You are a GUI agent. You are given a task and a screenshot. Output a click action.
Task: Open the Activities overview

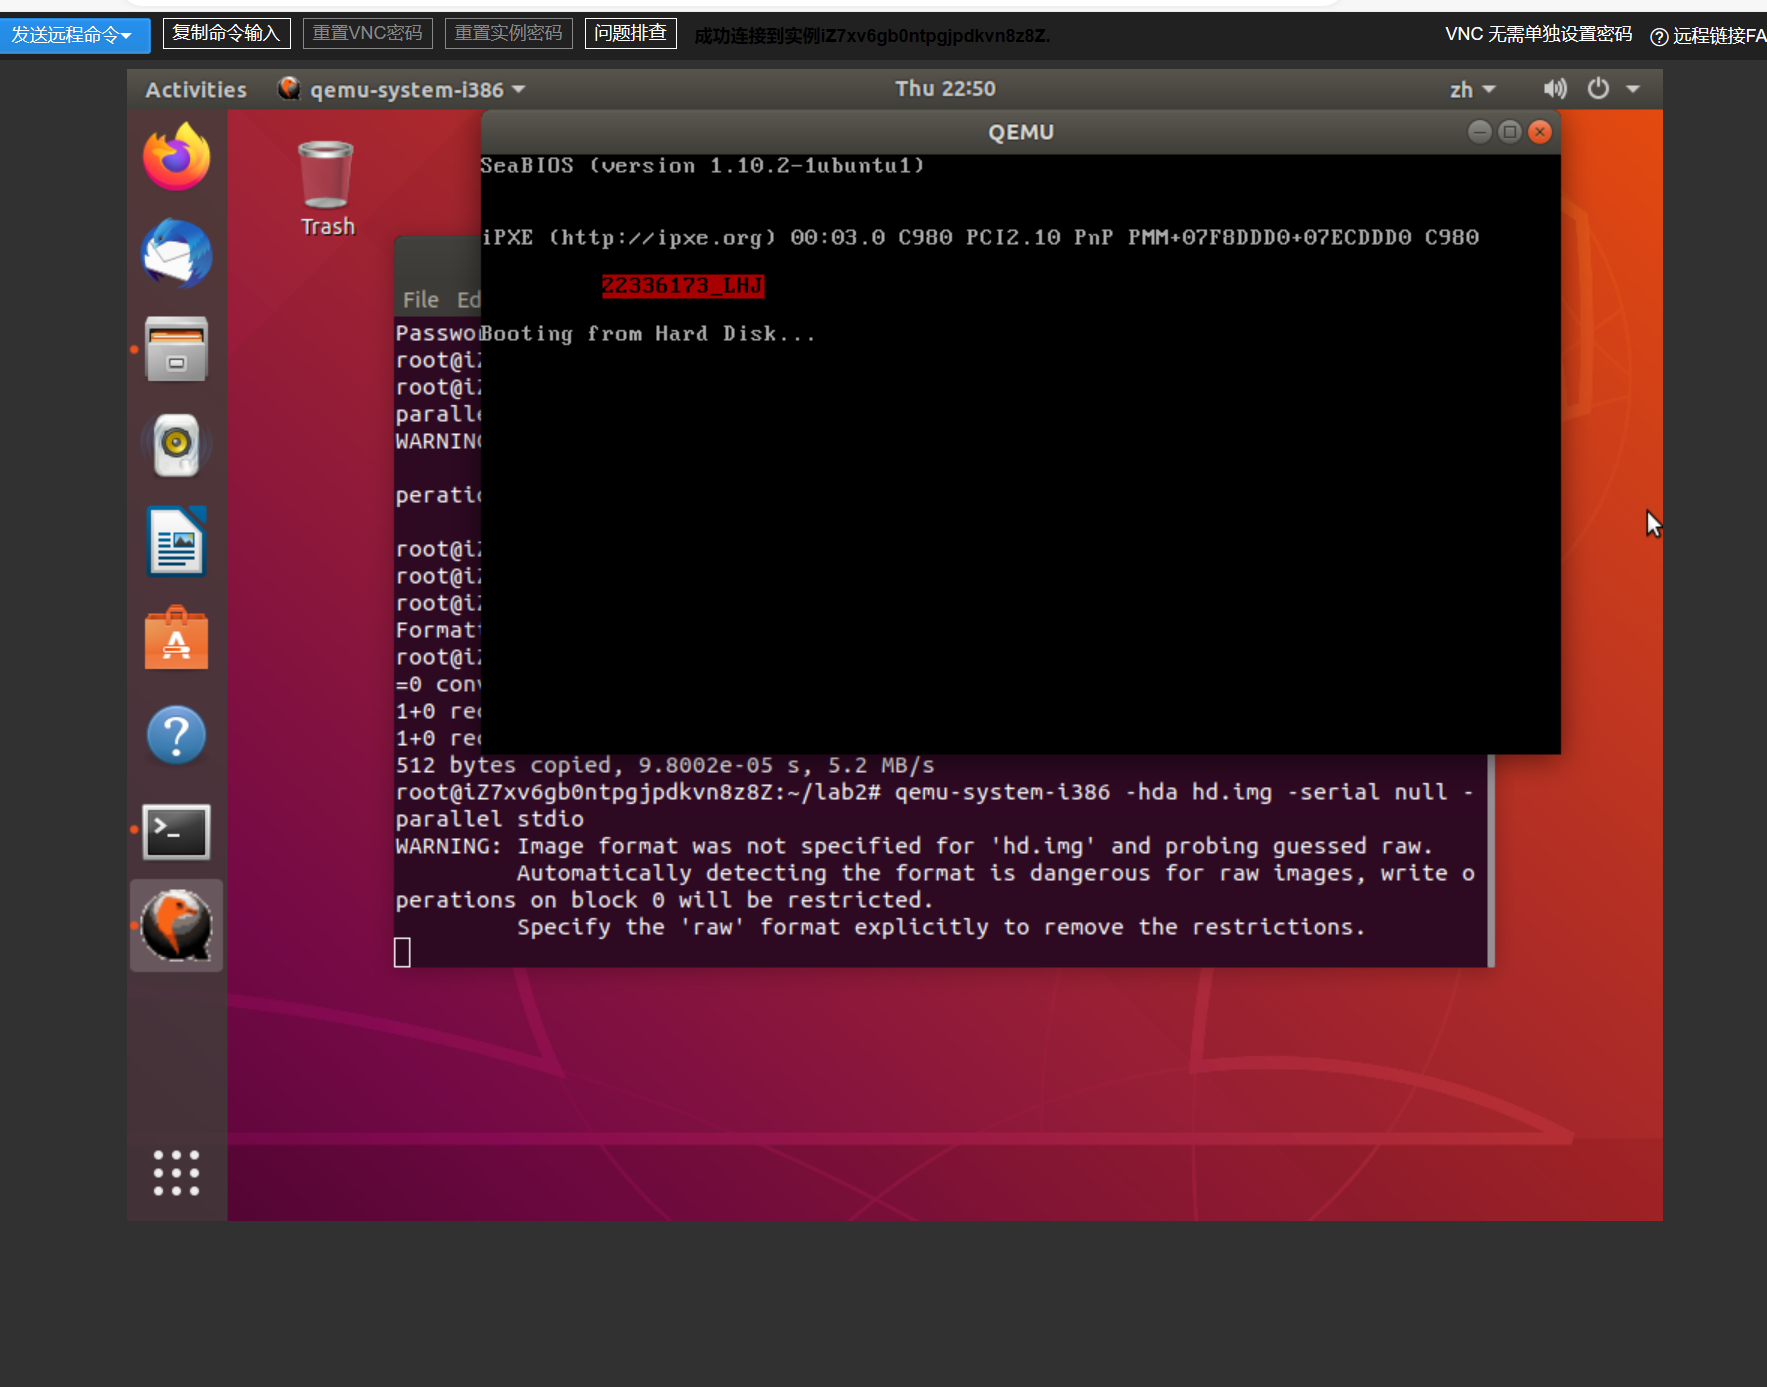[196, 89]
